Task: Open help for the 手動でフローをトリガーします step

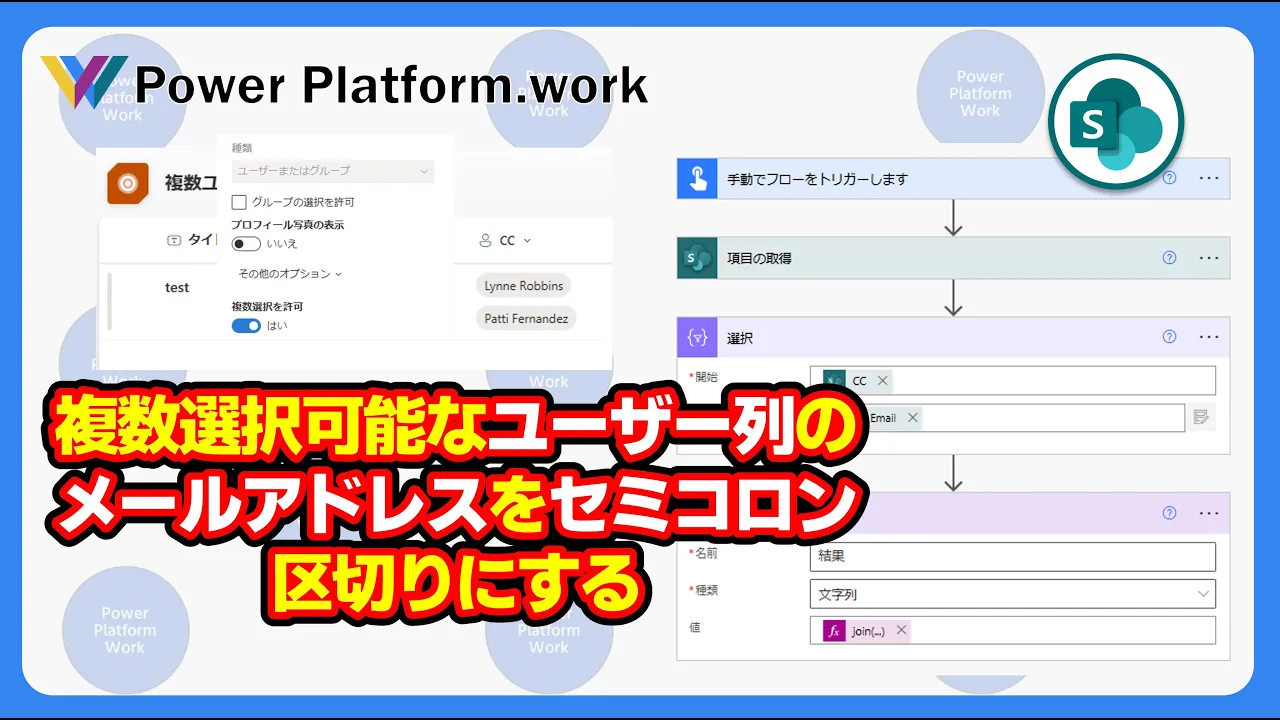Action: tap(1169, 178)
